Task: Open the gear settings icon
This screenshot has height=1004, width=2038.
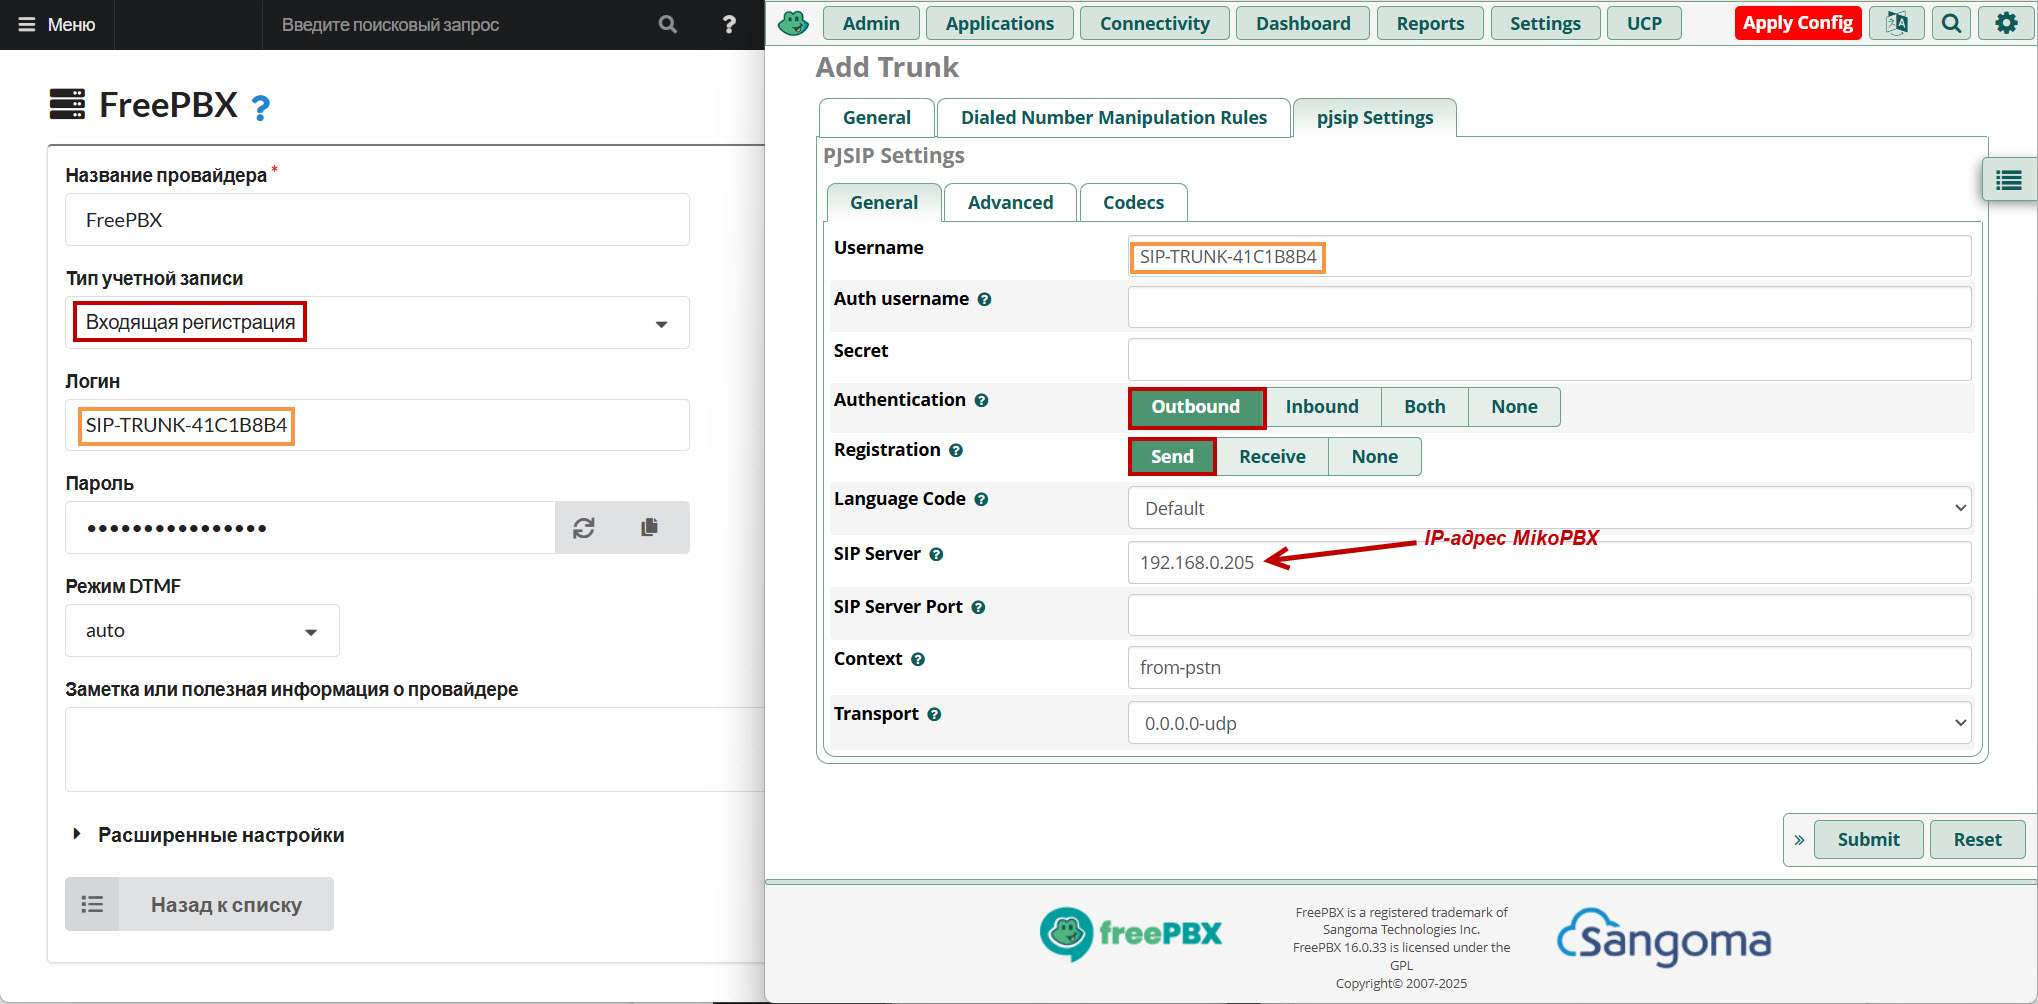Action: [x=2006, y=23]
